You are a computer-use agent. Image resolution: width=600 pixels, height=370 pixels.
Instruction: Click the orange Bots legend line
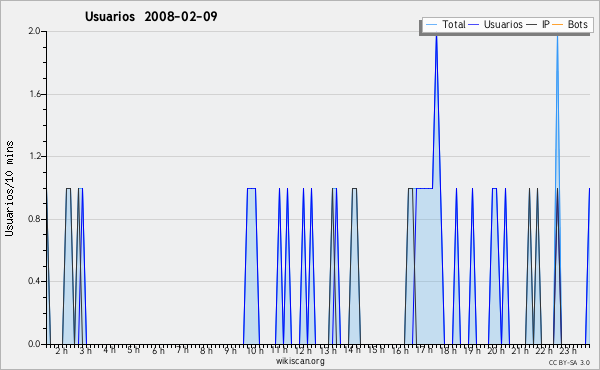coord(558,25)
